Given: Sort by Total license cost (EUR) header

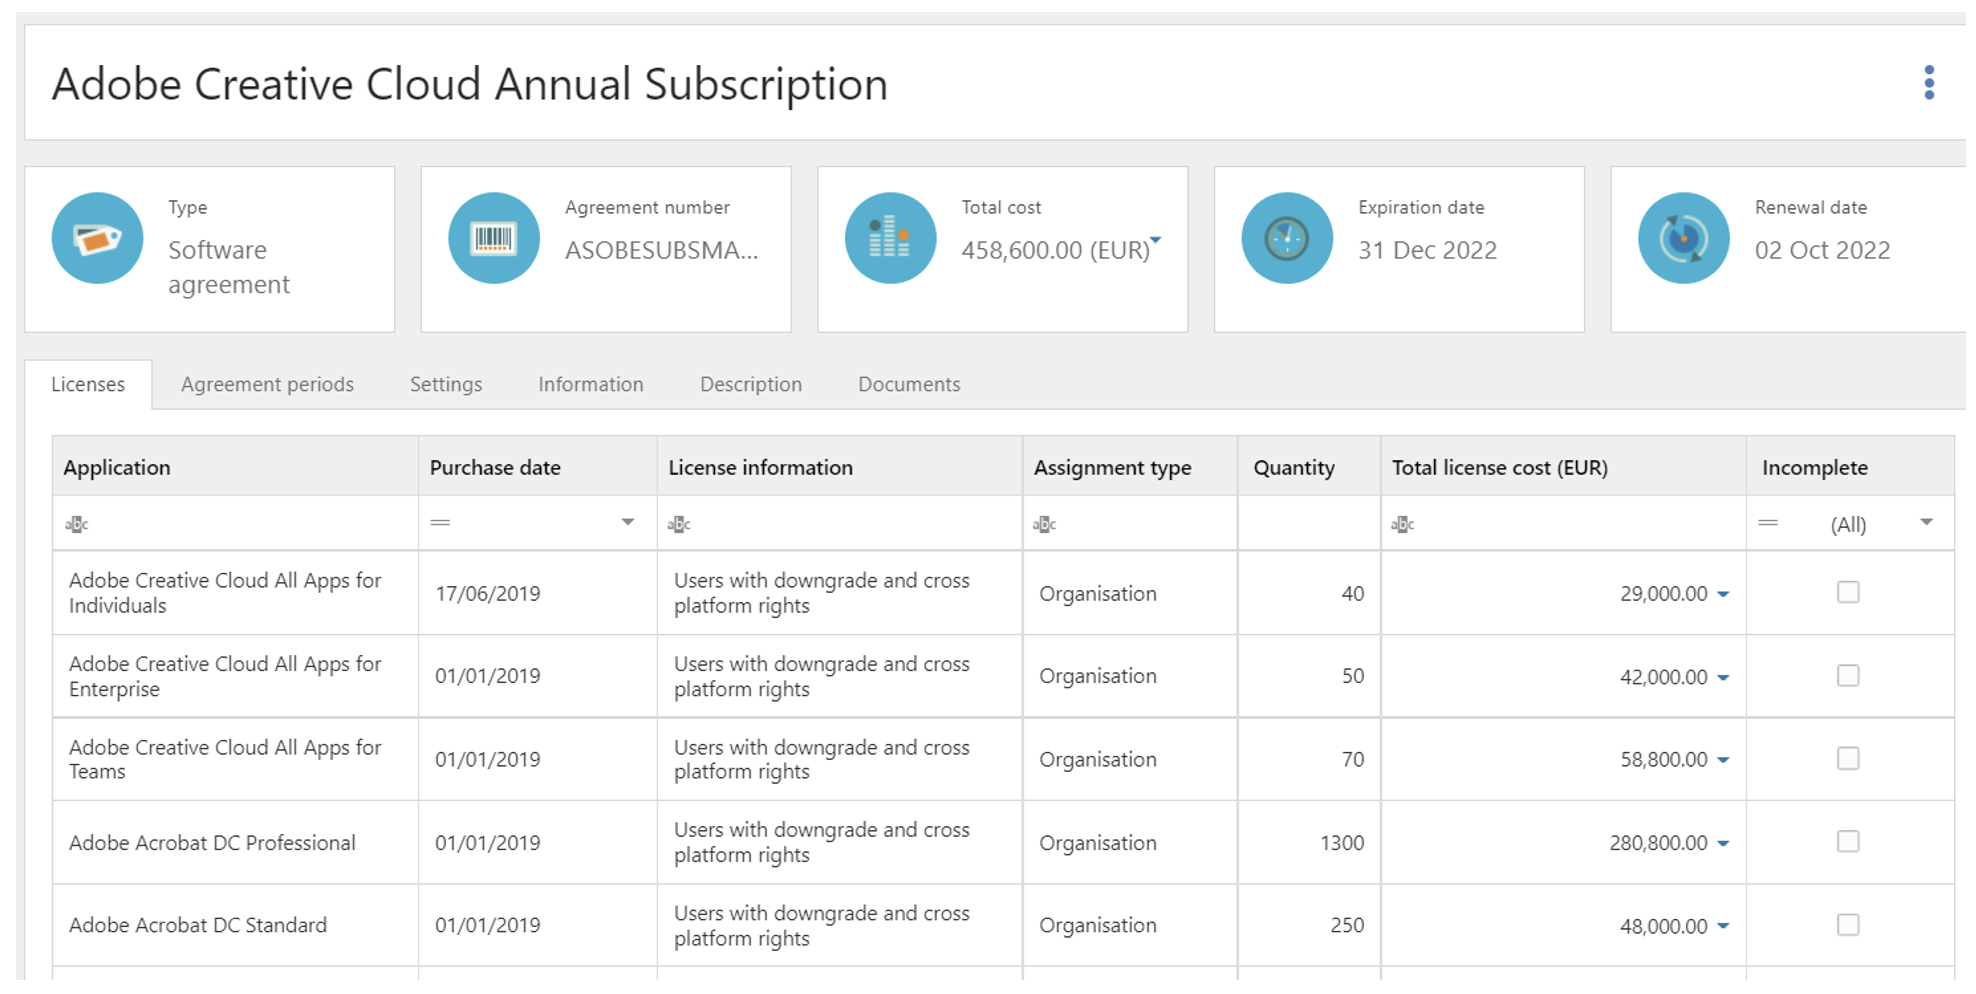Looking at the screenshot, I should pos(1564,467).
